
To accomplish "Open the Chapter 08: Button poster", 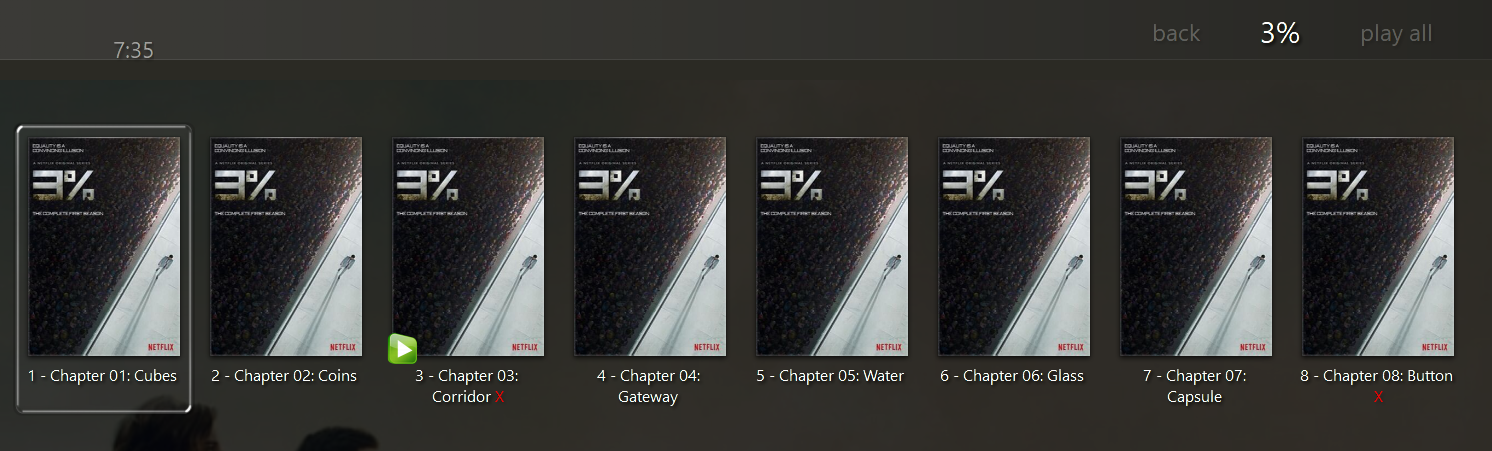I will coord(1378,246).
